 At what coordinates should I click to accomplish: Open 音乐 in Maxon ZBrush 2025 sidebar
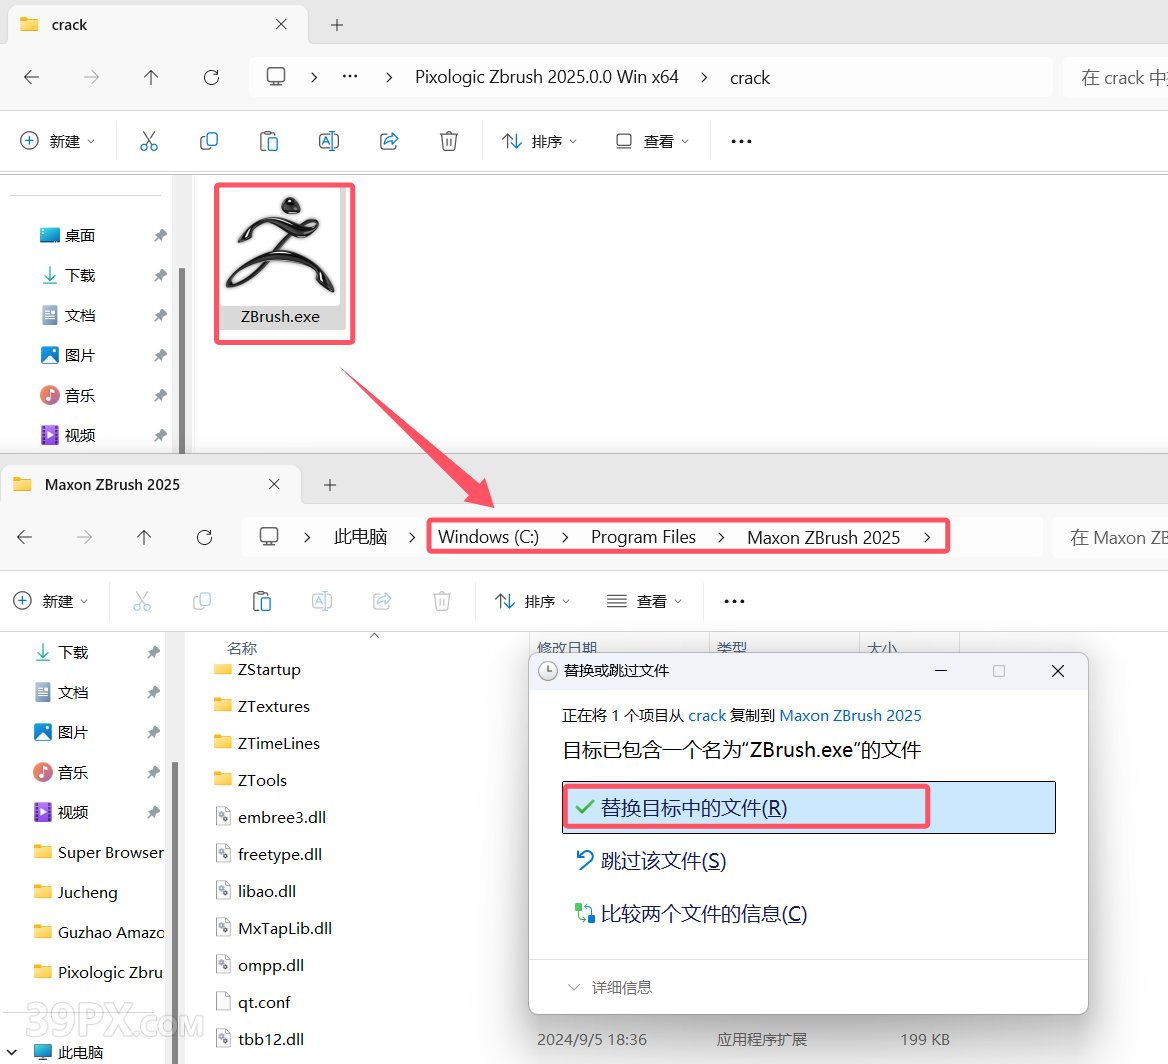pyautogui.click(x=73, y=773)
